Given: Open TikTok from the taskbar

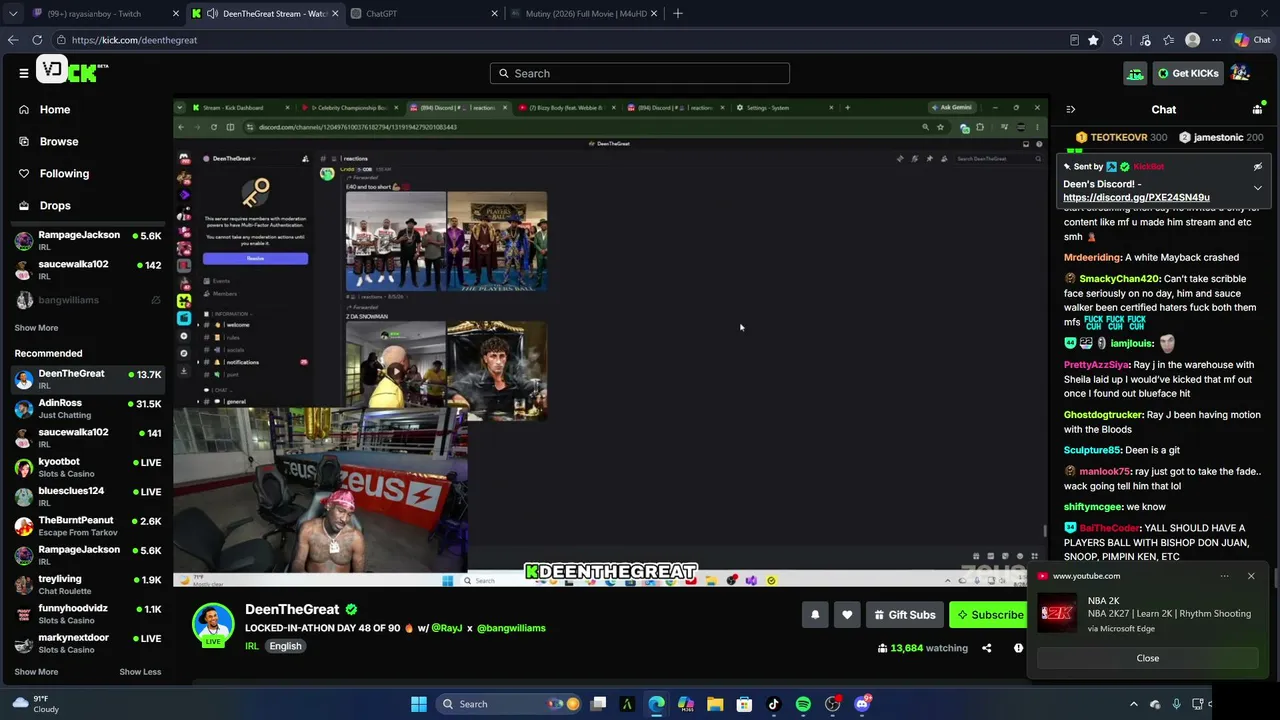Looking at the screenshot, I should pyautogui.click(x=774, y=704).
